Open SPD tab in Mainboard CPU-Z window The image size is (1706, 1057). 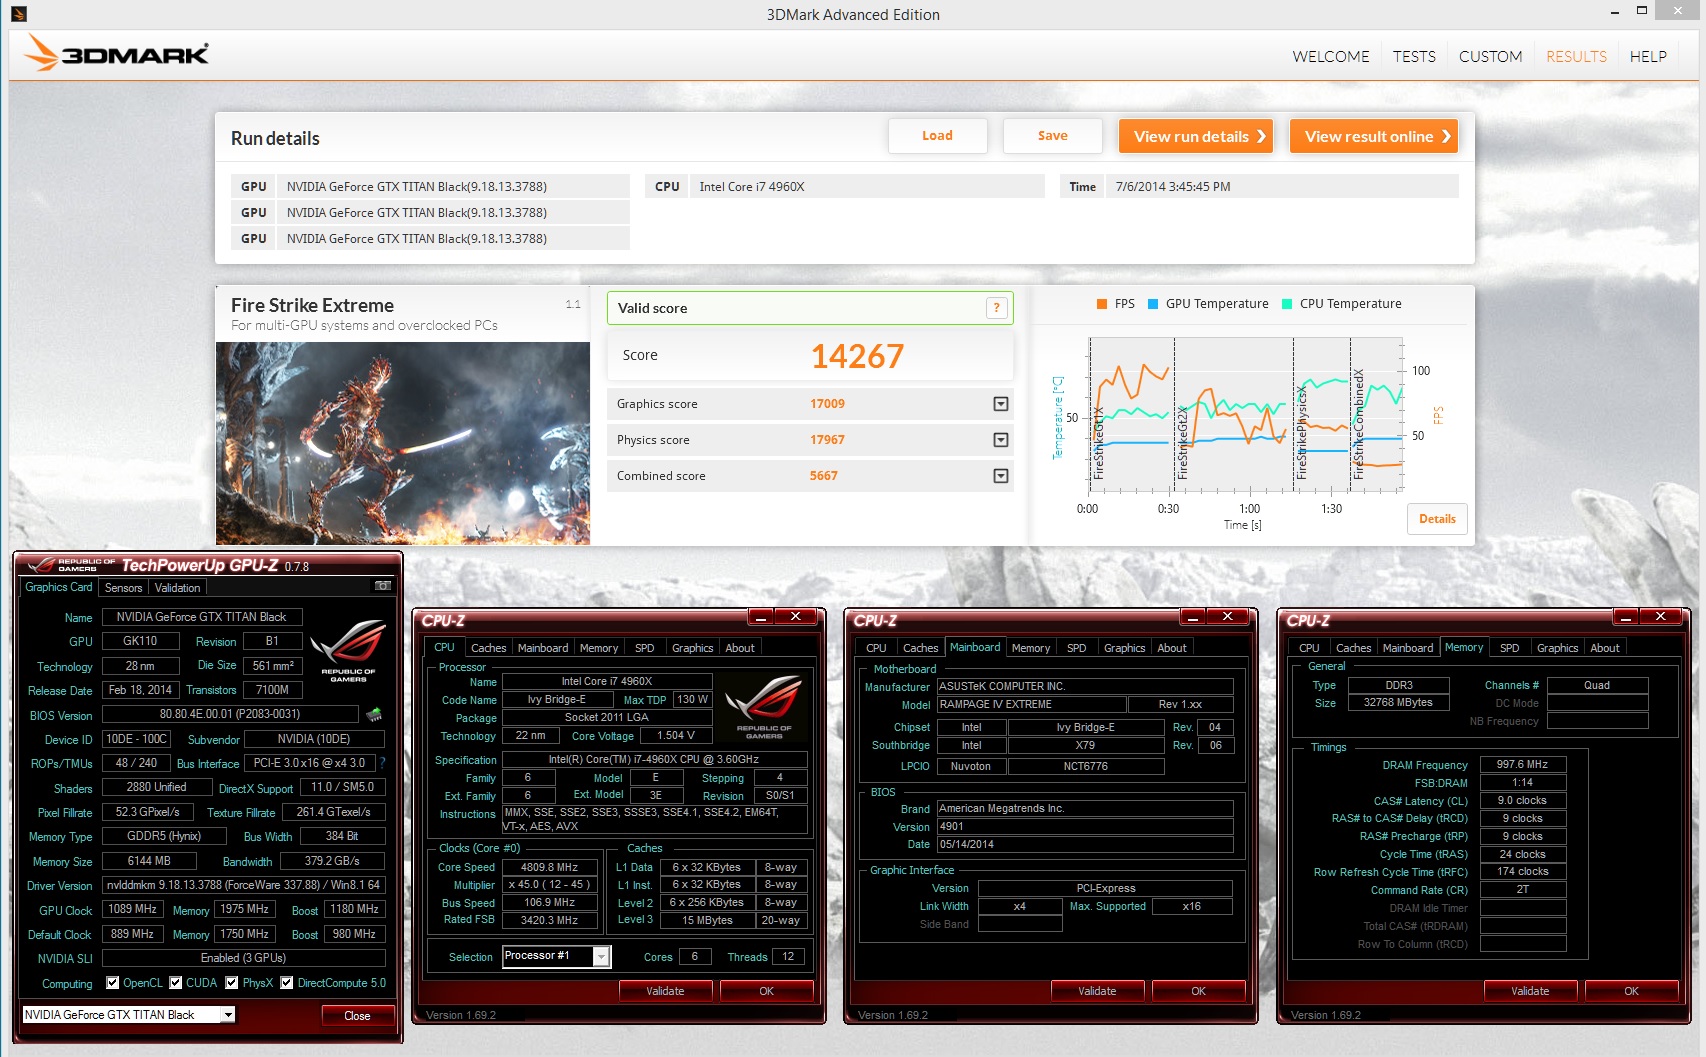tap(1076, 648)
